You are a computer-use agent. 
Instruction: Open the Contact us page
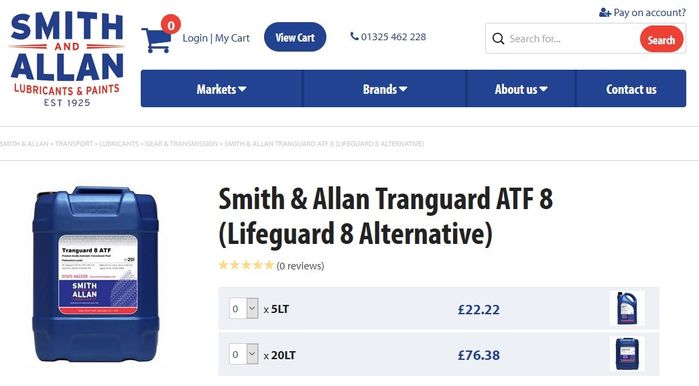click(631, 89)
